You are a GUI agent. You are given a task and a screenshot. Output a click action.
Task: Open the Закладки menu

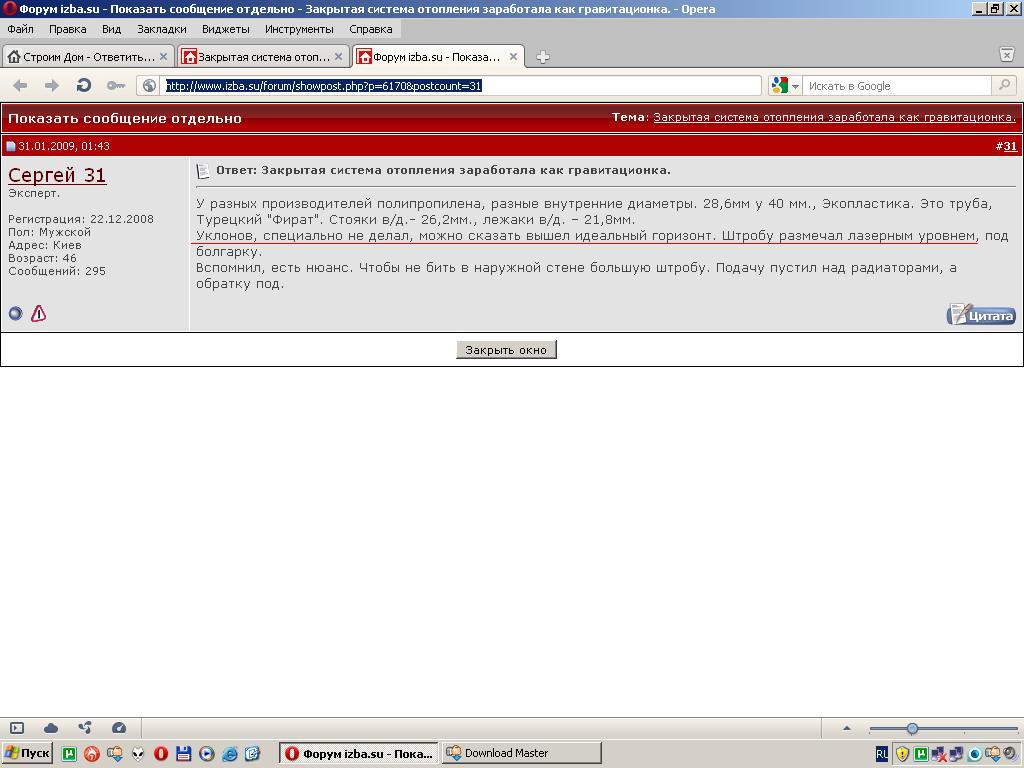[x=161, y=29]
